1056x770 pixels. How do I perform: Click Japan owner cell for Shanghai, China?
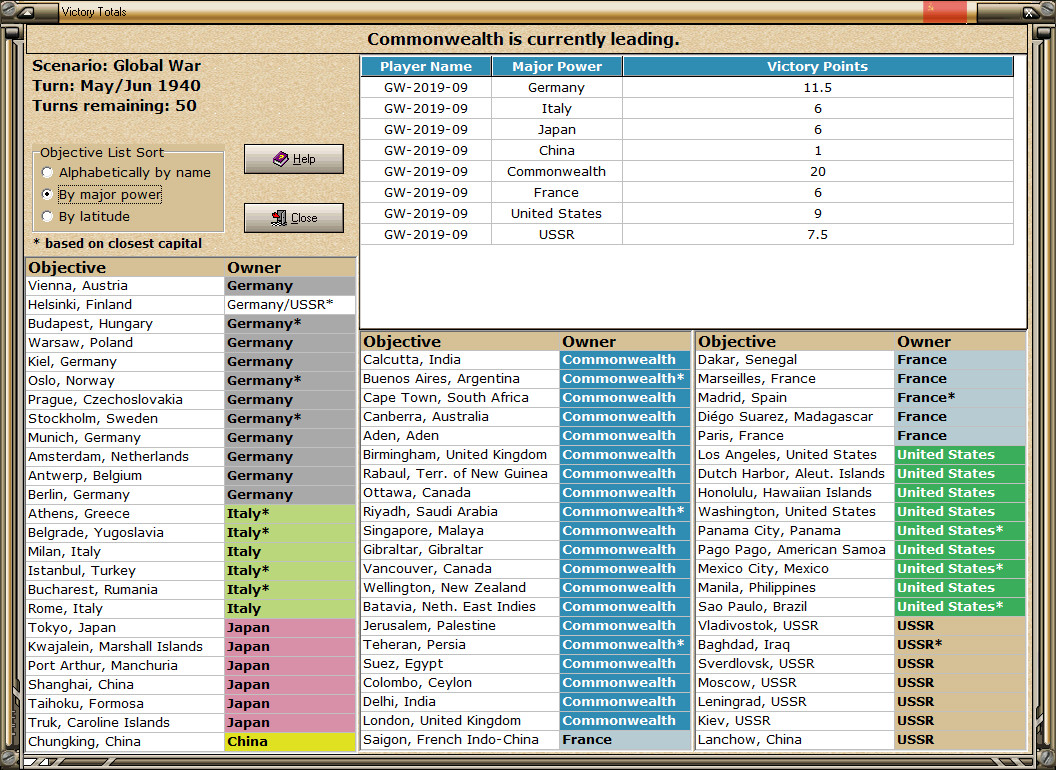pos(290,684)
